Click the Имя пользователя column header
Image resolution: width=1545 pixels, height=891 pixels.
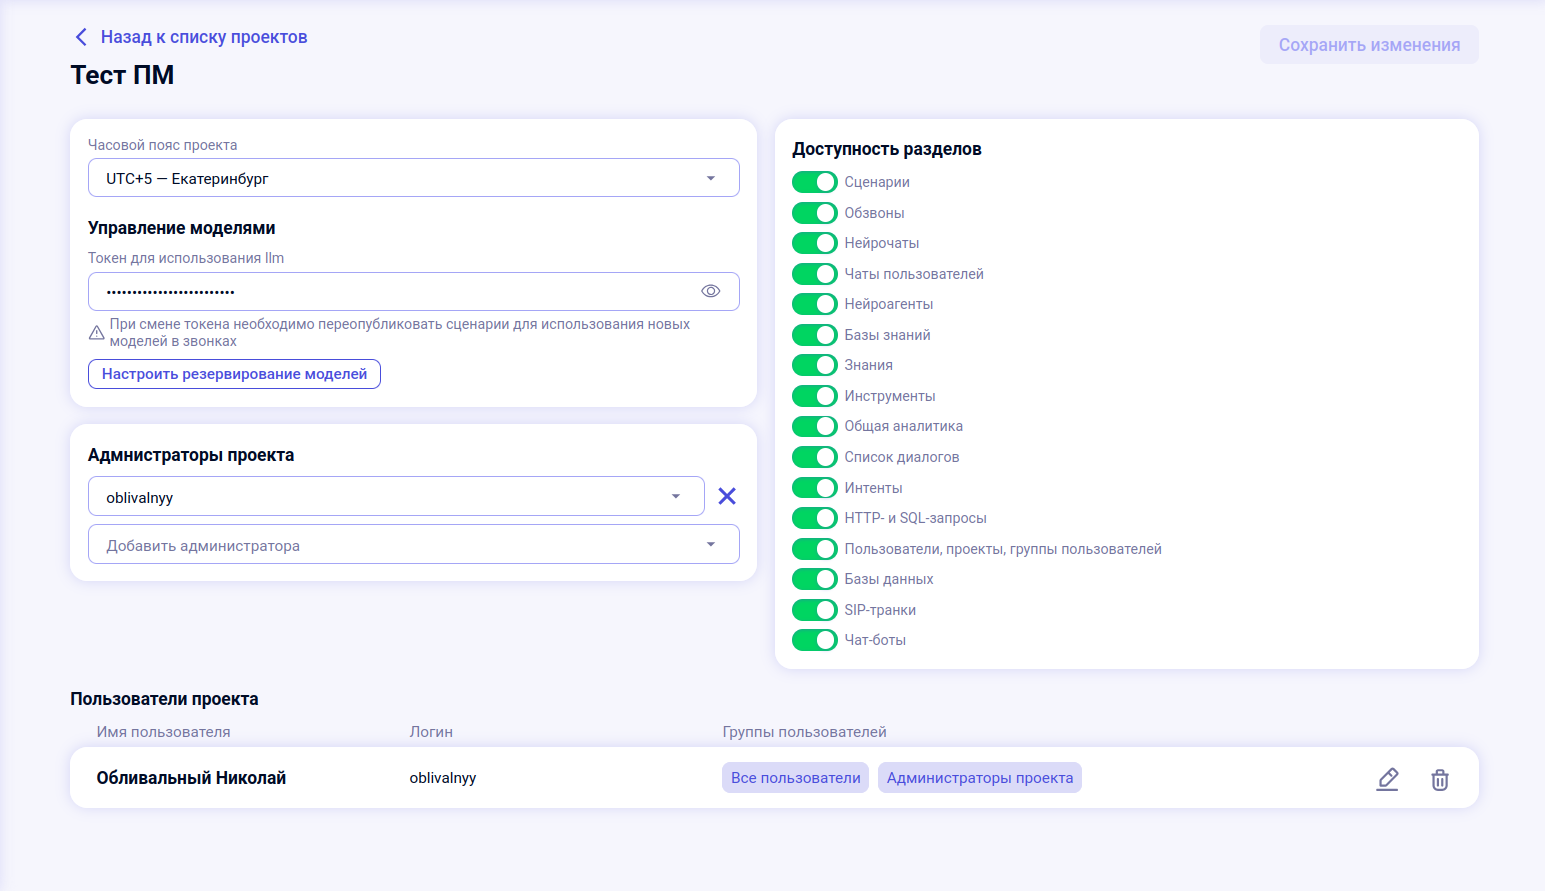164,732
